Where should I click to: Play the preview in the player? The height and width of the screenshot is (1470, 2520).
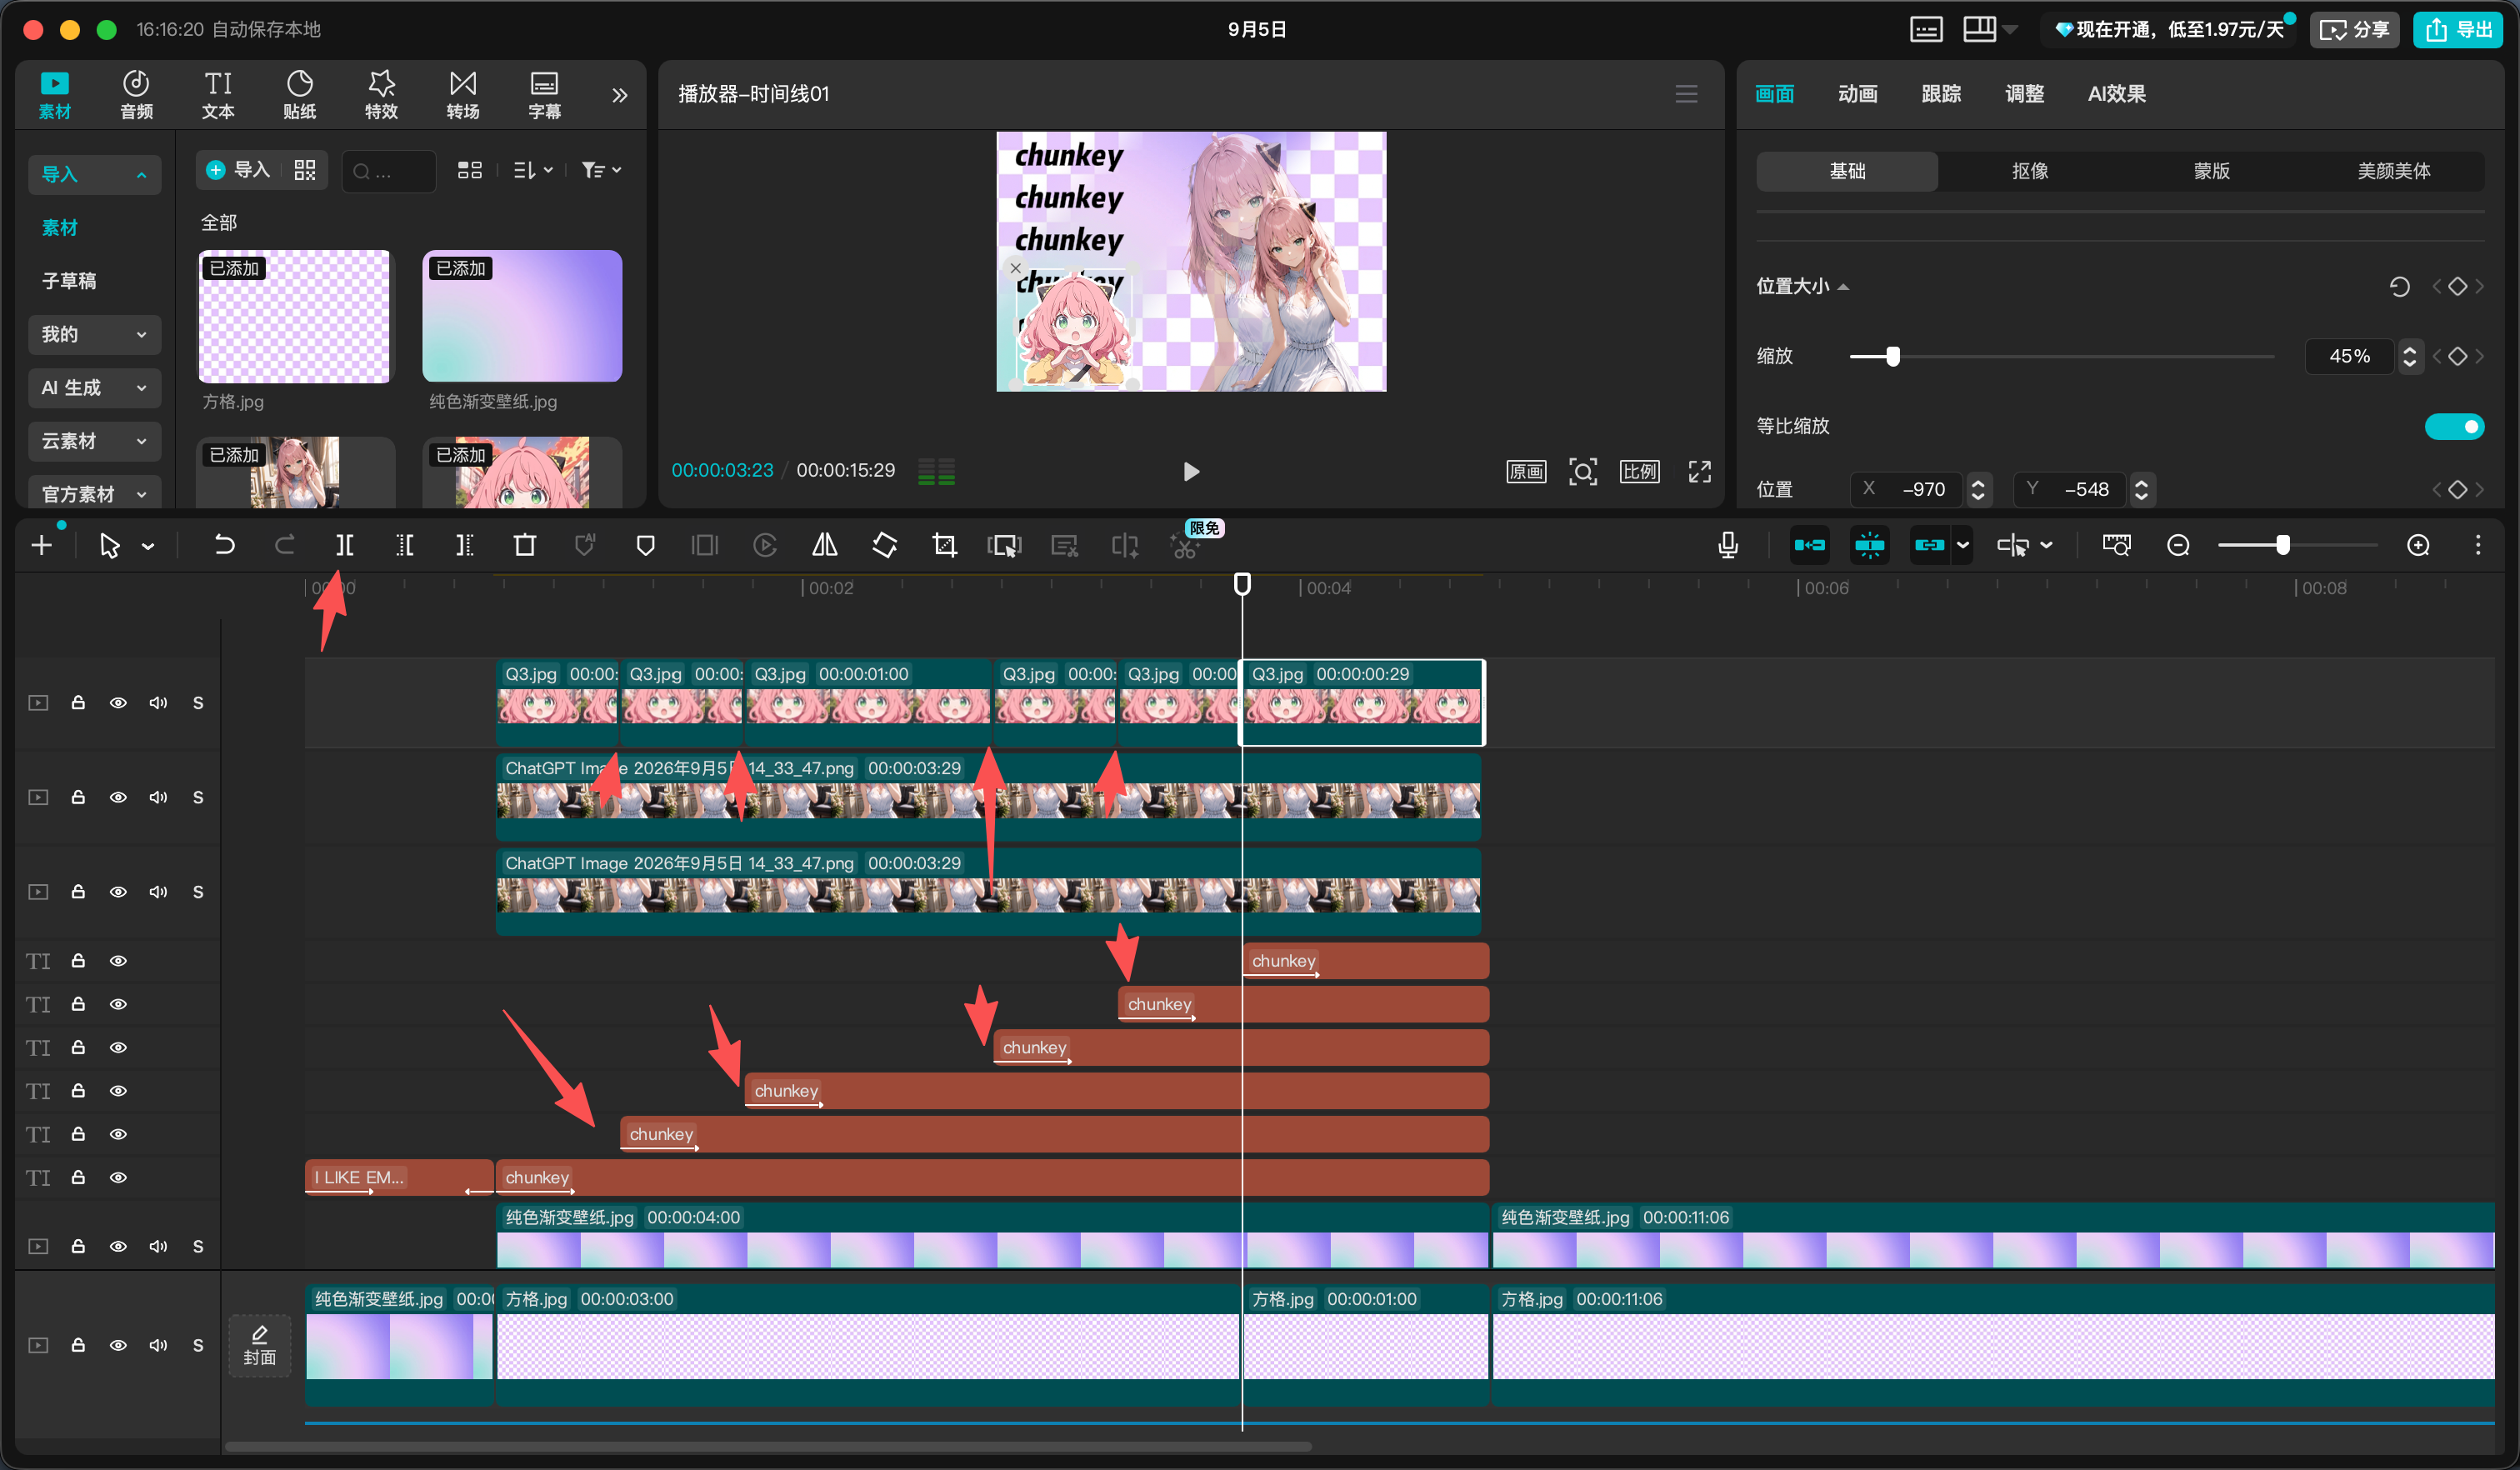coord(1190,471)
